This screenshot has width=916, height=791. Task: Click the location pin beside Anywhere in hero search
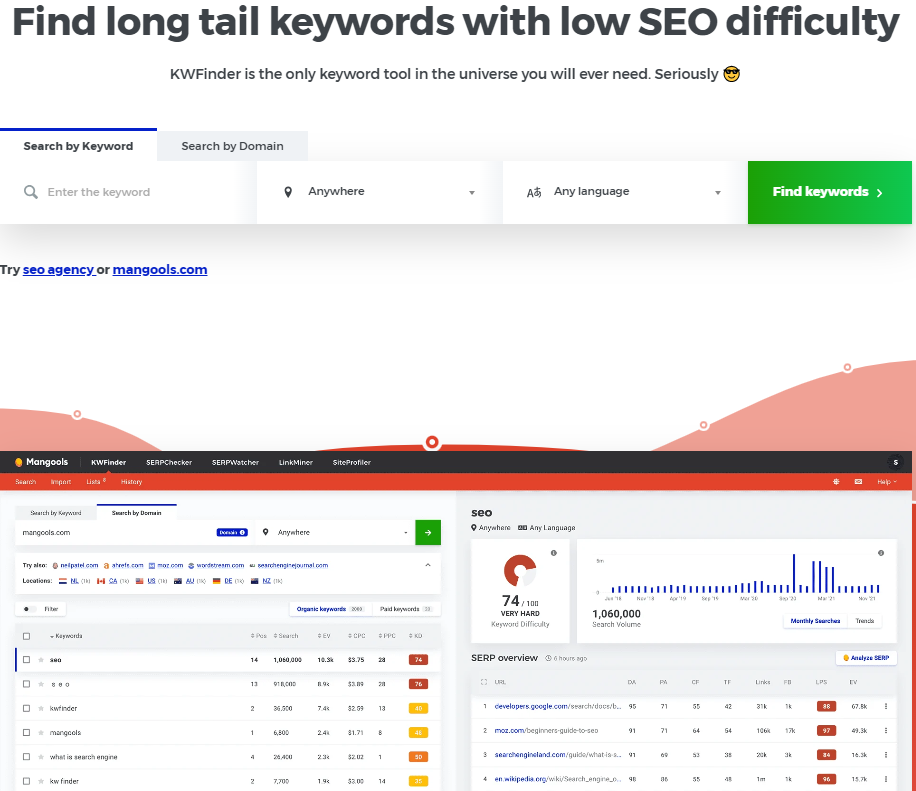coord(287,192)
